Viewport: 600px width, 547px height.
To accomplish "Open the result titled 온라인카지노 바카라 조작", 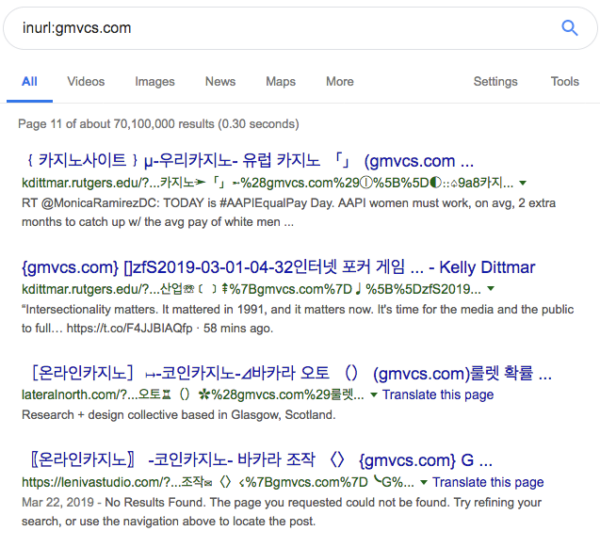I will [261, 460].
